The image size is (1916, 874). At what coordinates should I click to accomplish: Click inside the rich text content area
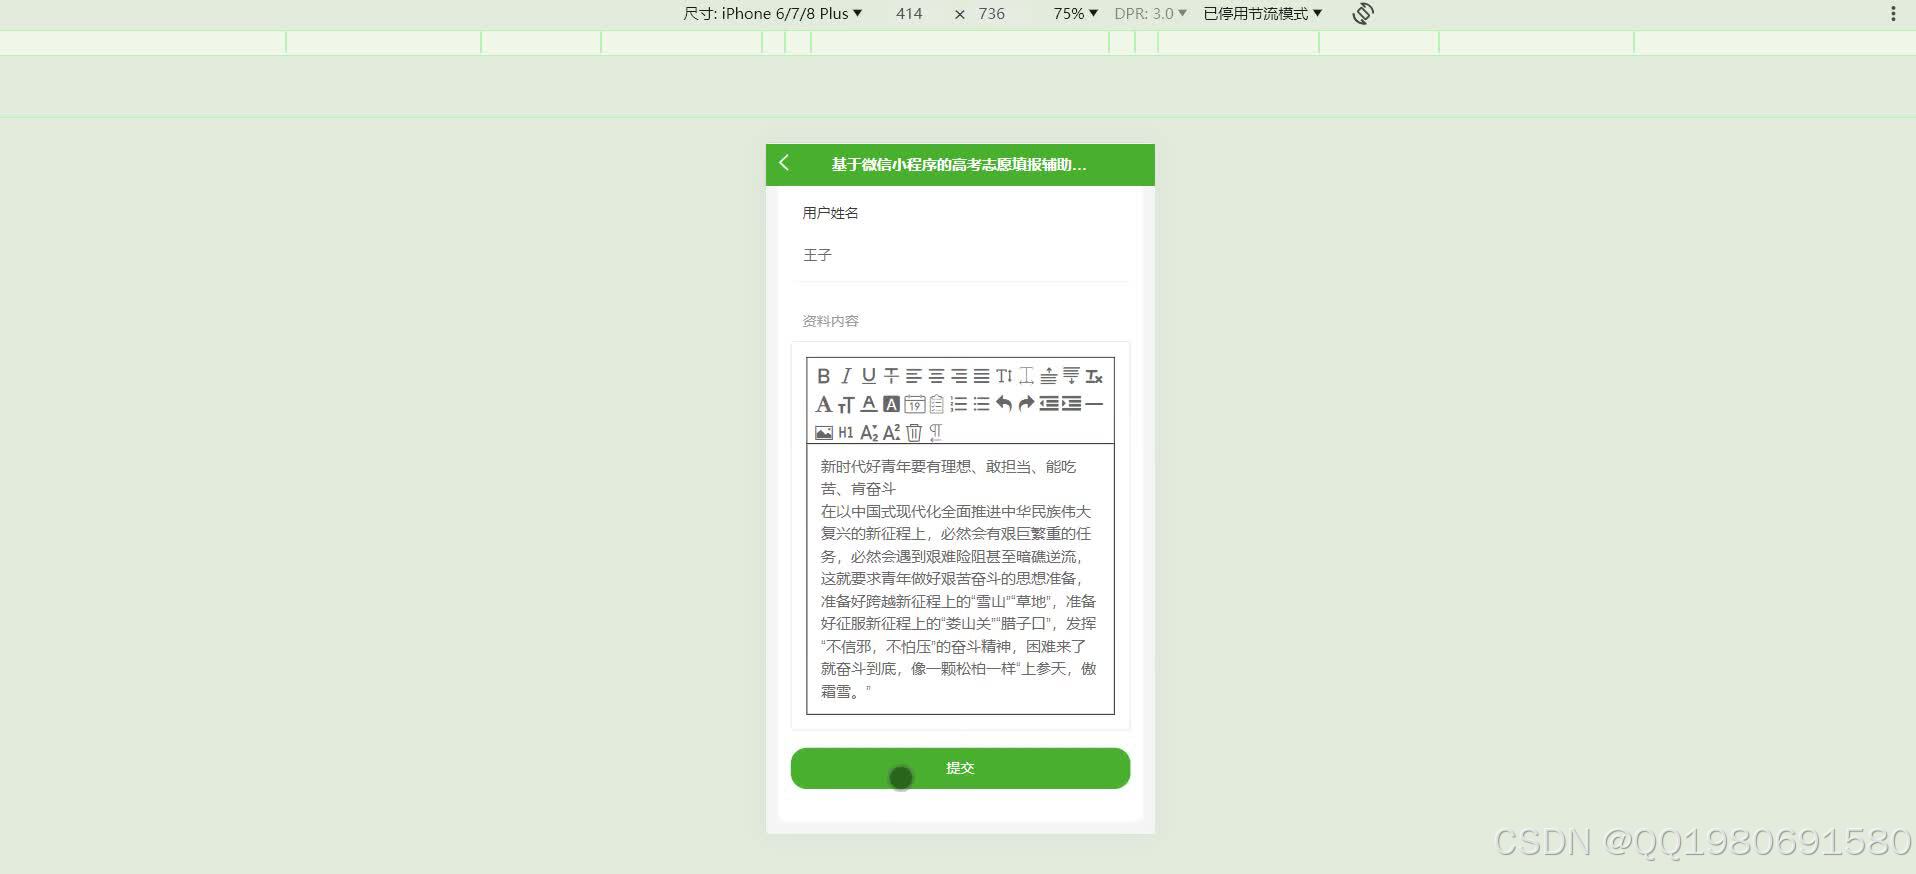(x=960, y=579)
